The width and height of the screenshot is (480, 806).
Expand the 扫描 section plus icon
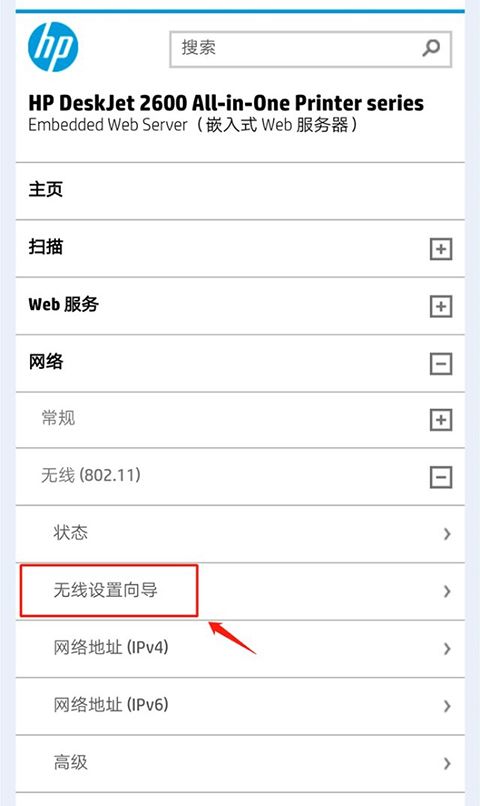pos(441,249)
